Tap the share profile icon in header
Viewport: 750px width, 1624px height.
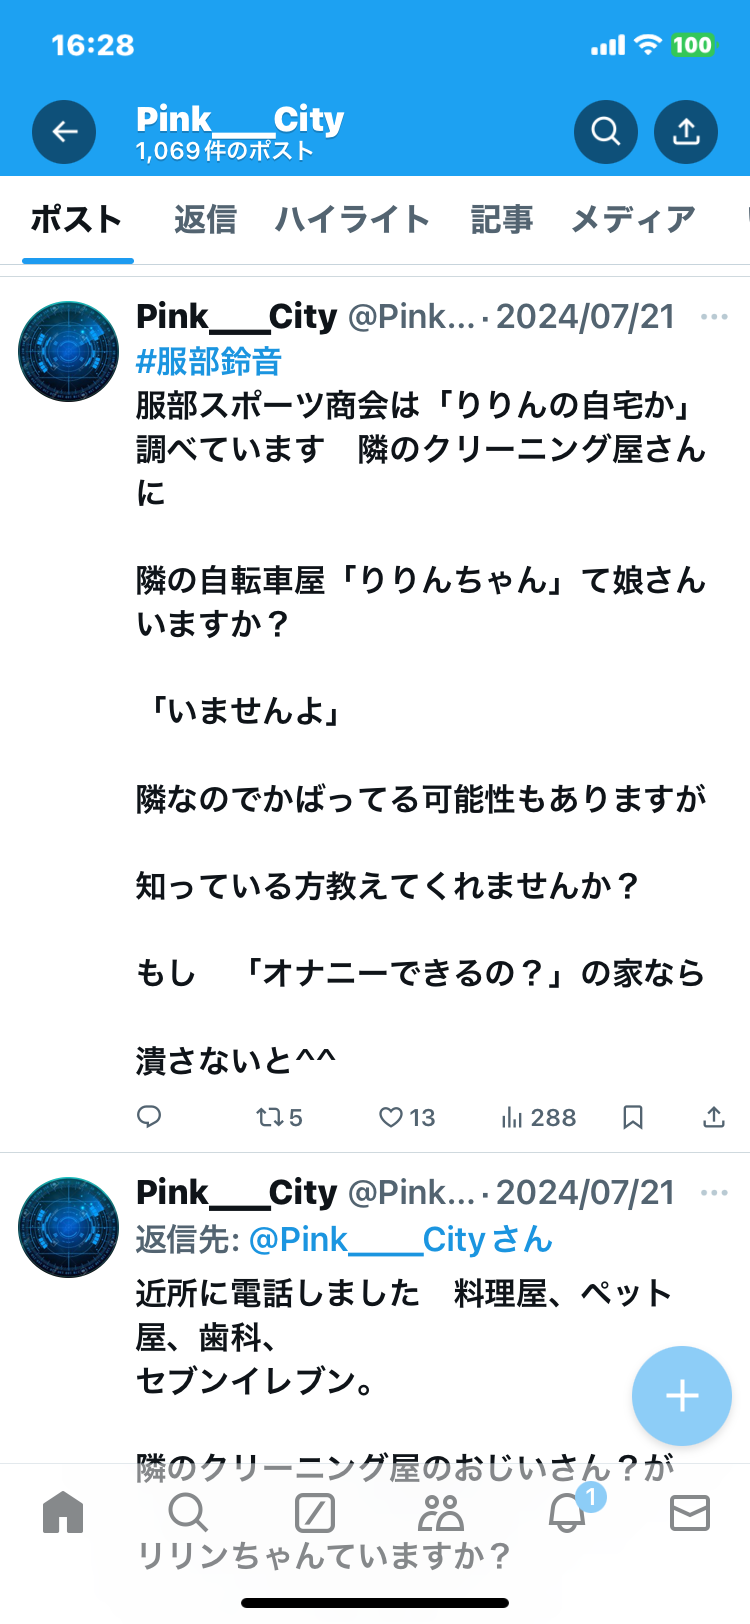coord(686,132)
